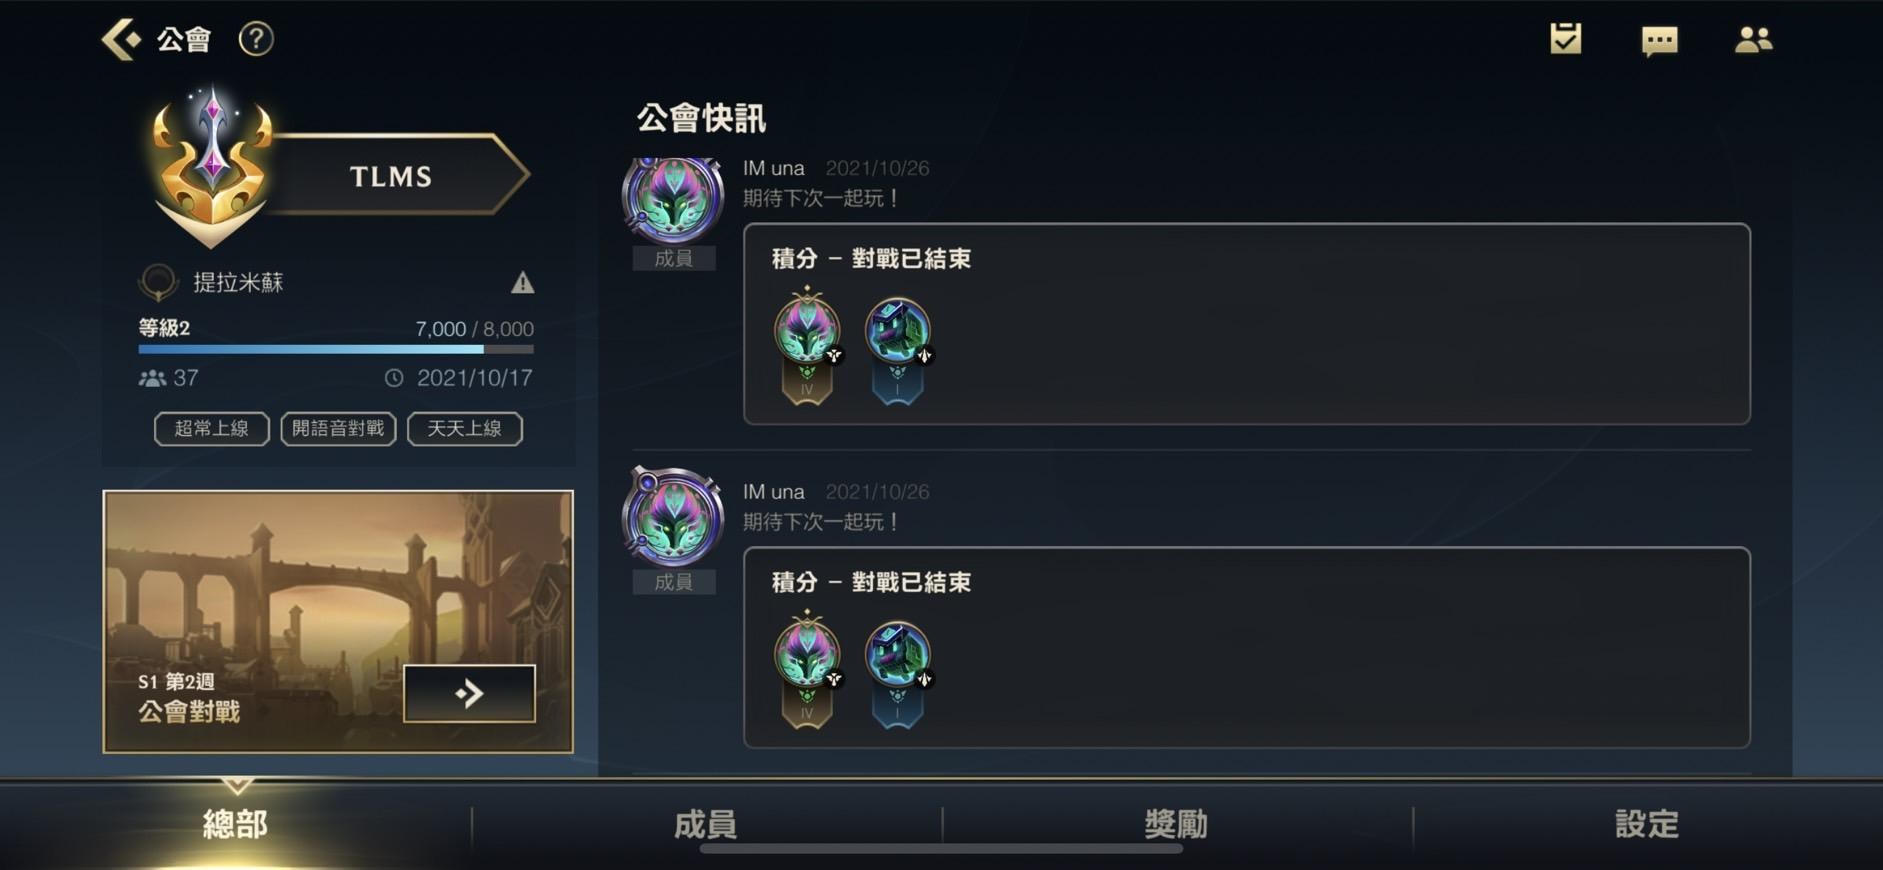Go back using the arrow beside 公會
Viewport: 1883px width, 870px height.
121,39
